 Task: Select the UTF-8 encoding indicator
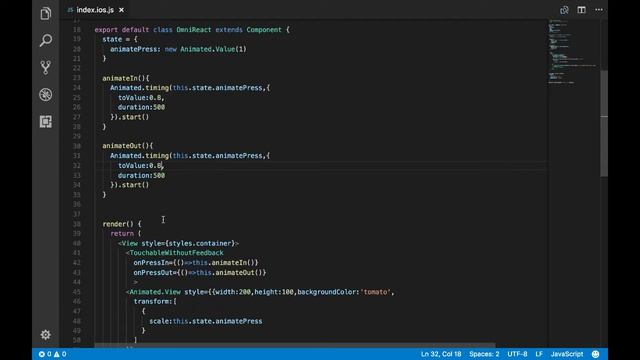click(x=517, y=354)
